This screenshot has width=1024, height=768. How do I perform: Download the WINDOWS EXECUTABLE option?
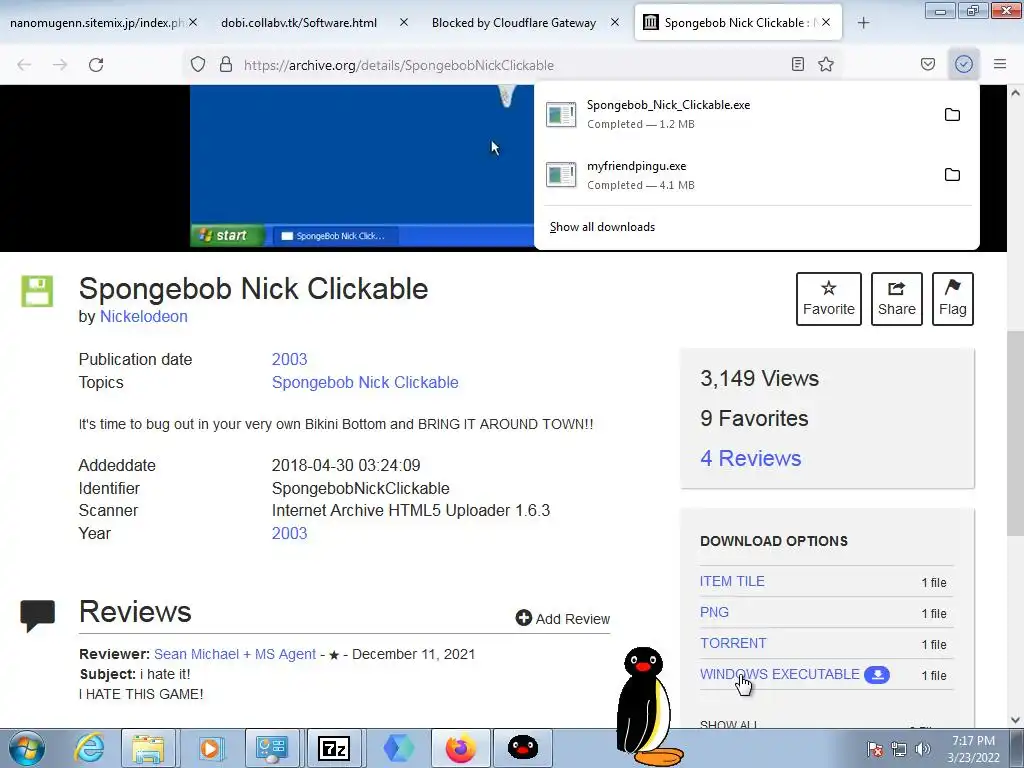tap(780, 674)
